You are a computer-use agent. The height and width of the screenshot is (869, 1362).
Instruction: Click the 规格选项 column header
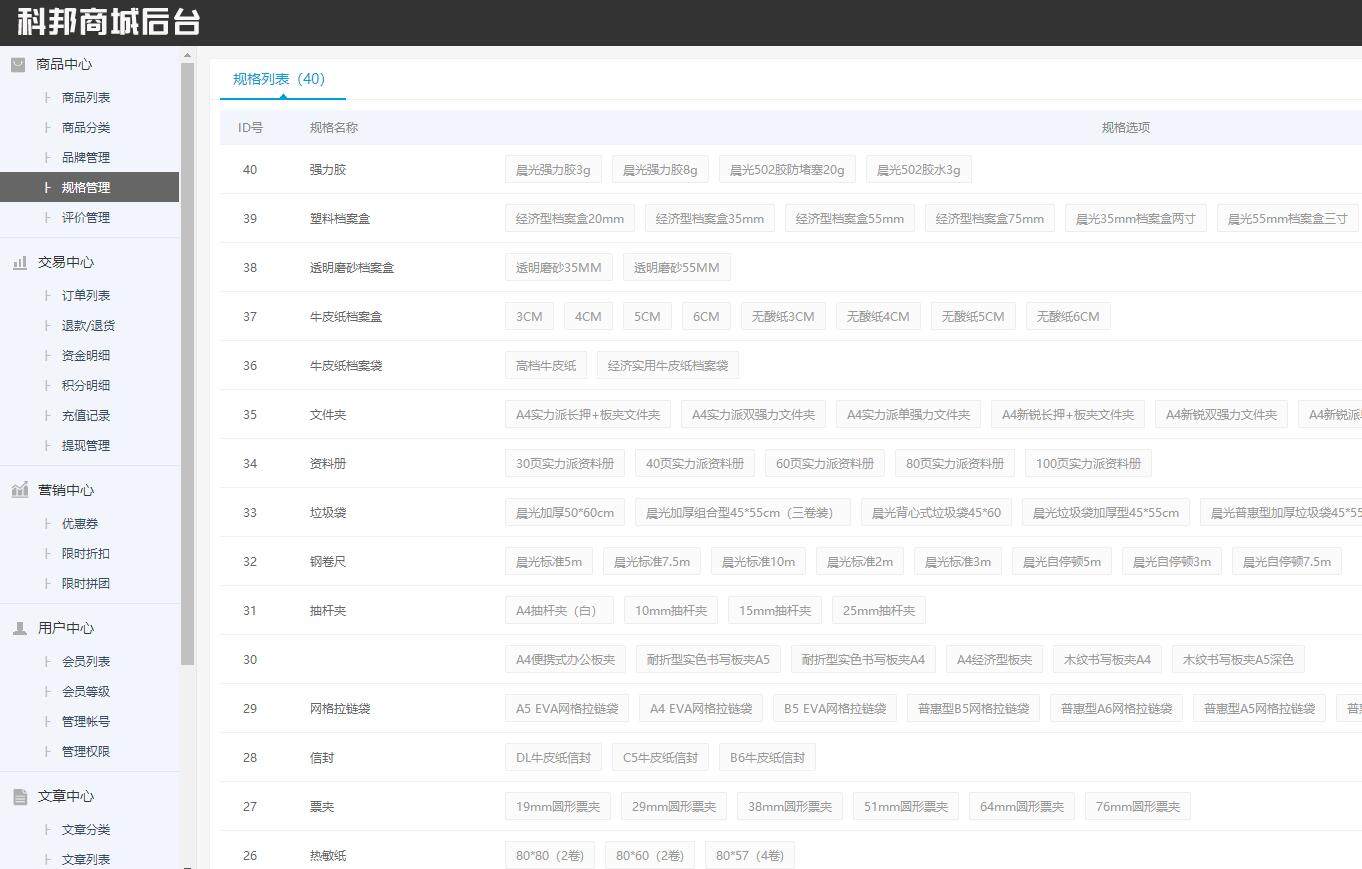(1126, 128)
